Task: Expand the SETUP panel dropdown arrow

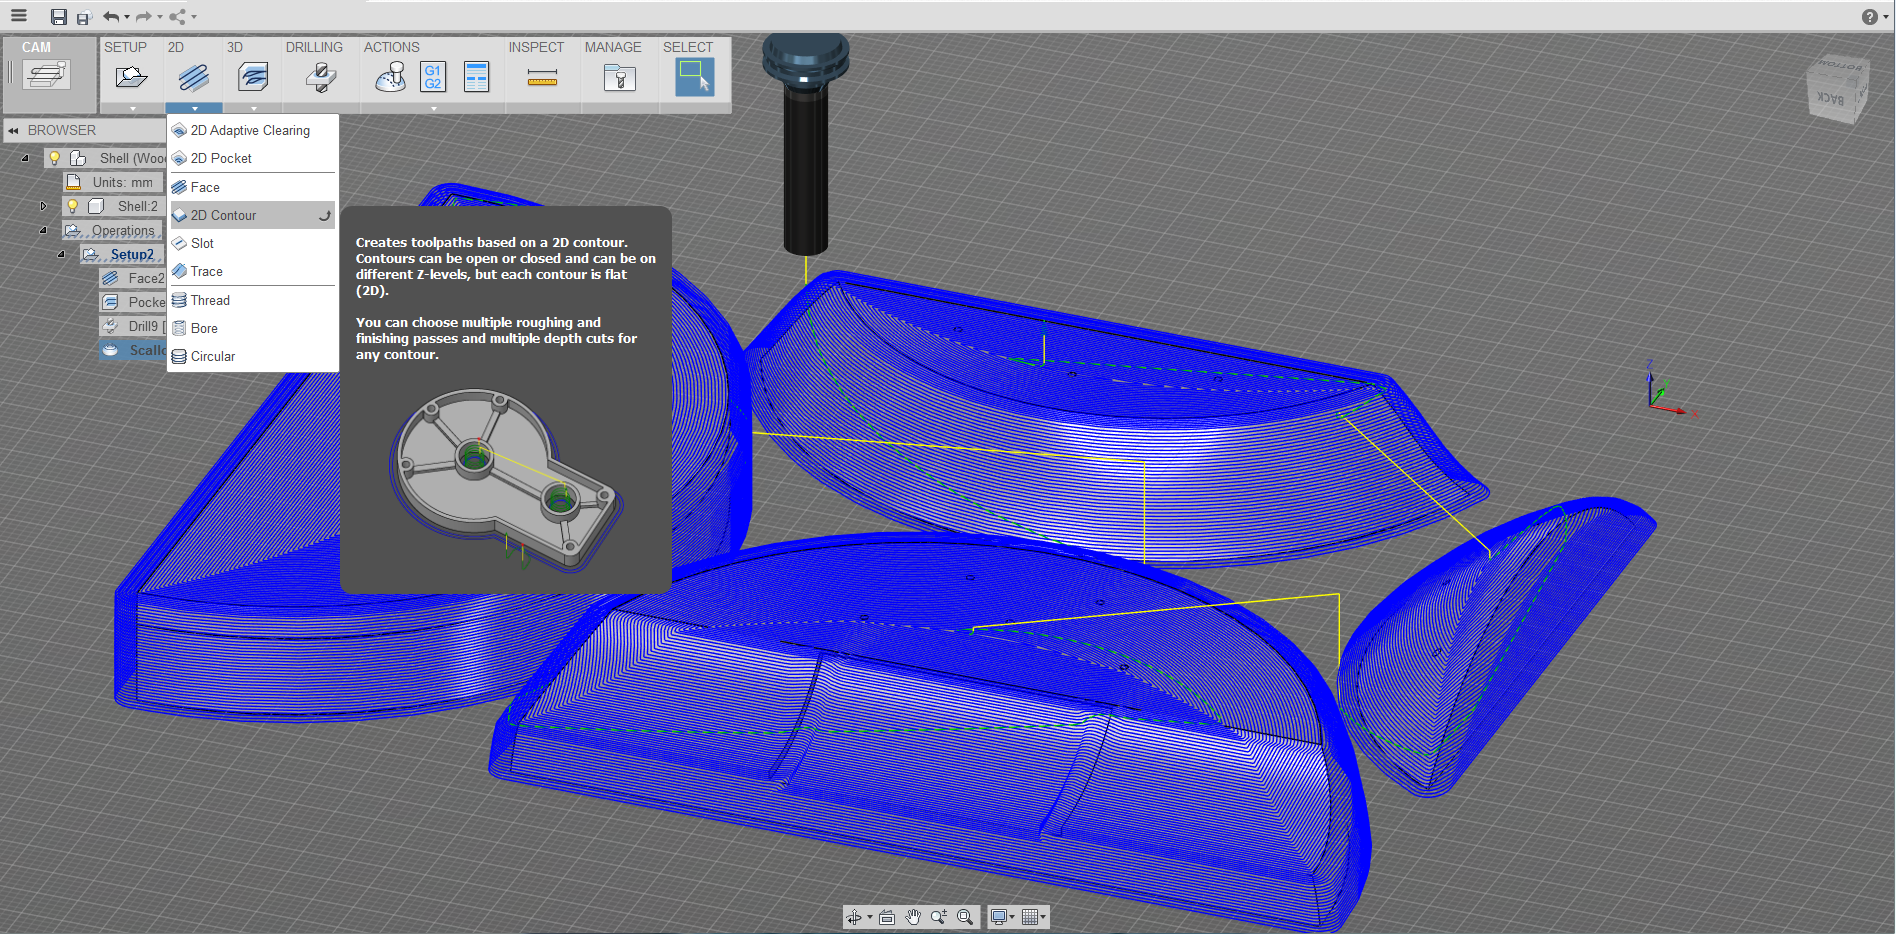Action: pos(132,108)
